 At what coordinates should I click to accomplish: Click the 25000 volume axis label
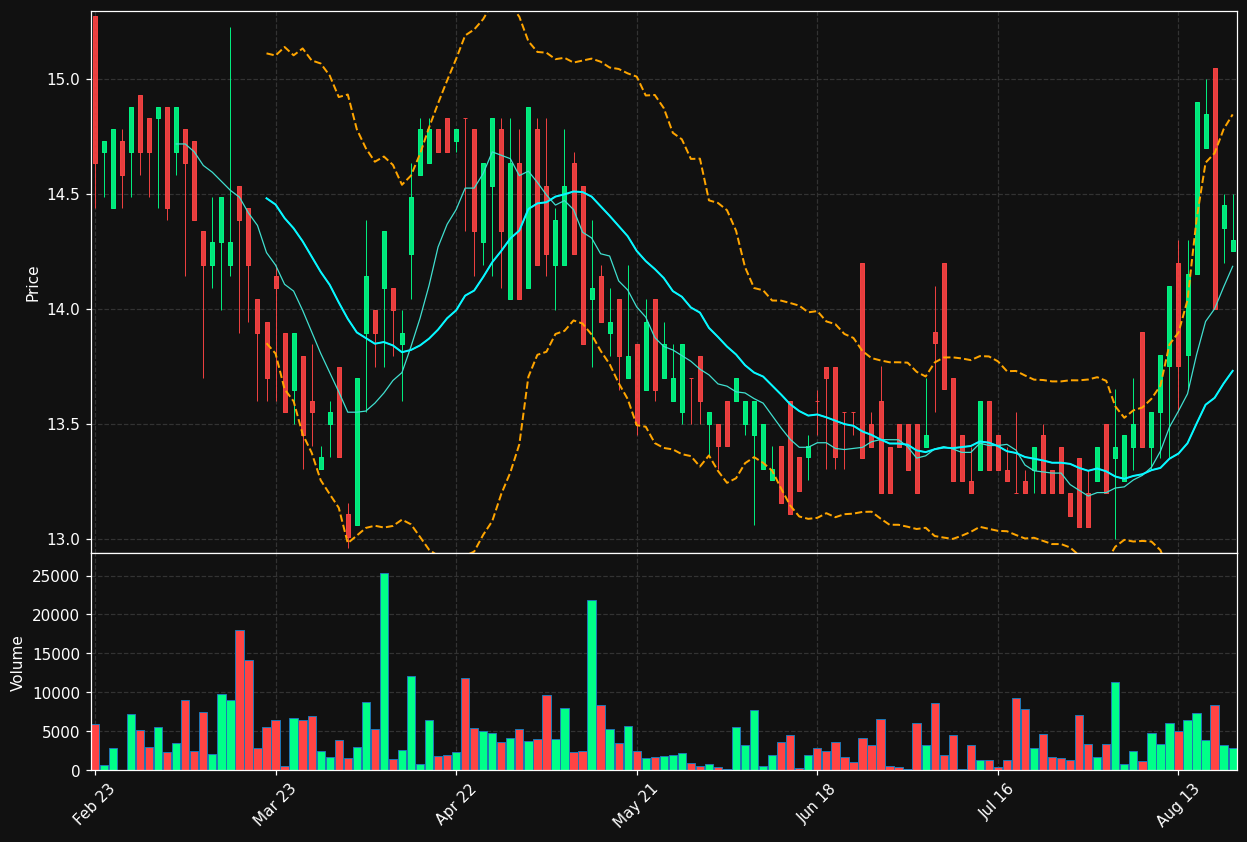point(58,576)
